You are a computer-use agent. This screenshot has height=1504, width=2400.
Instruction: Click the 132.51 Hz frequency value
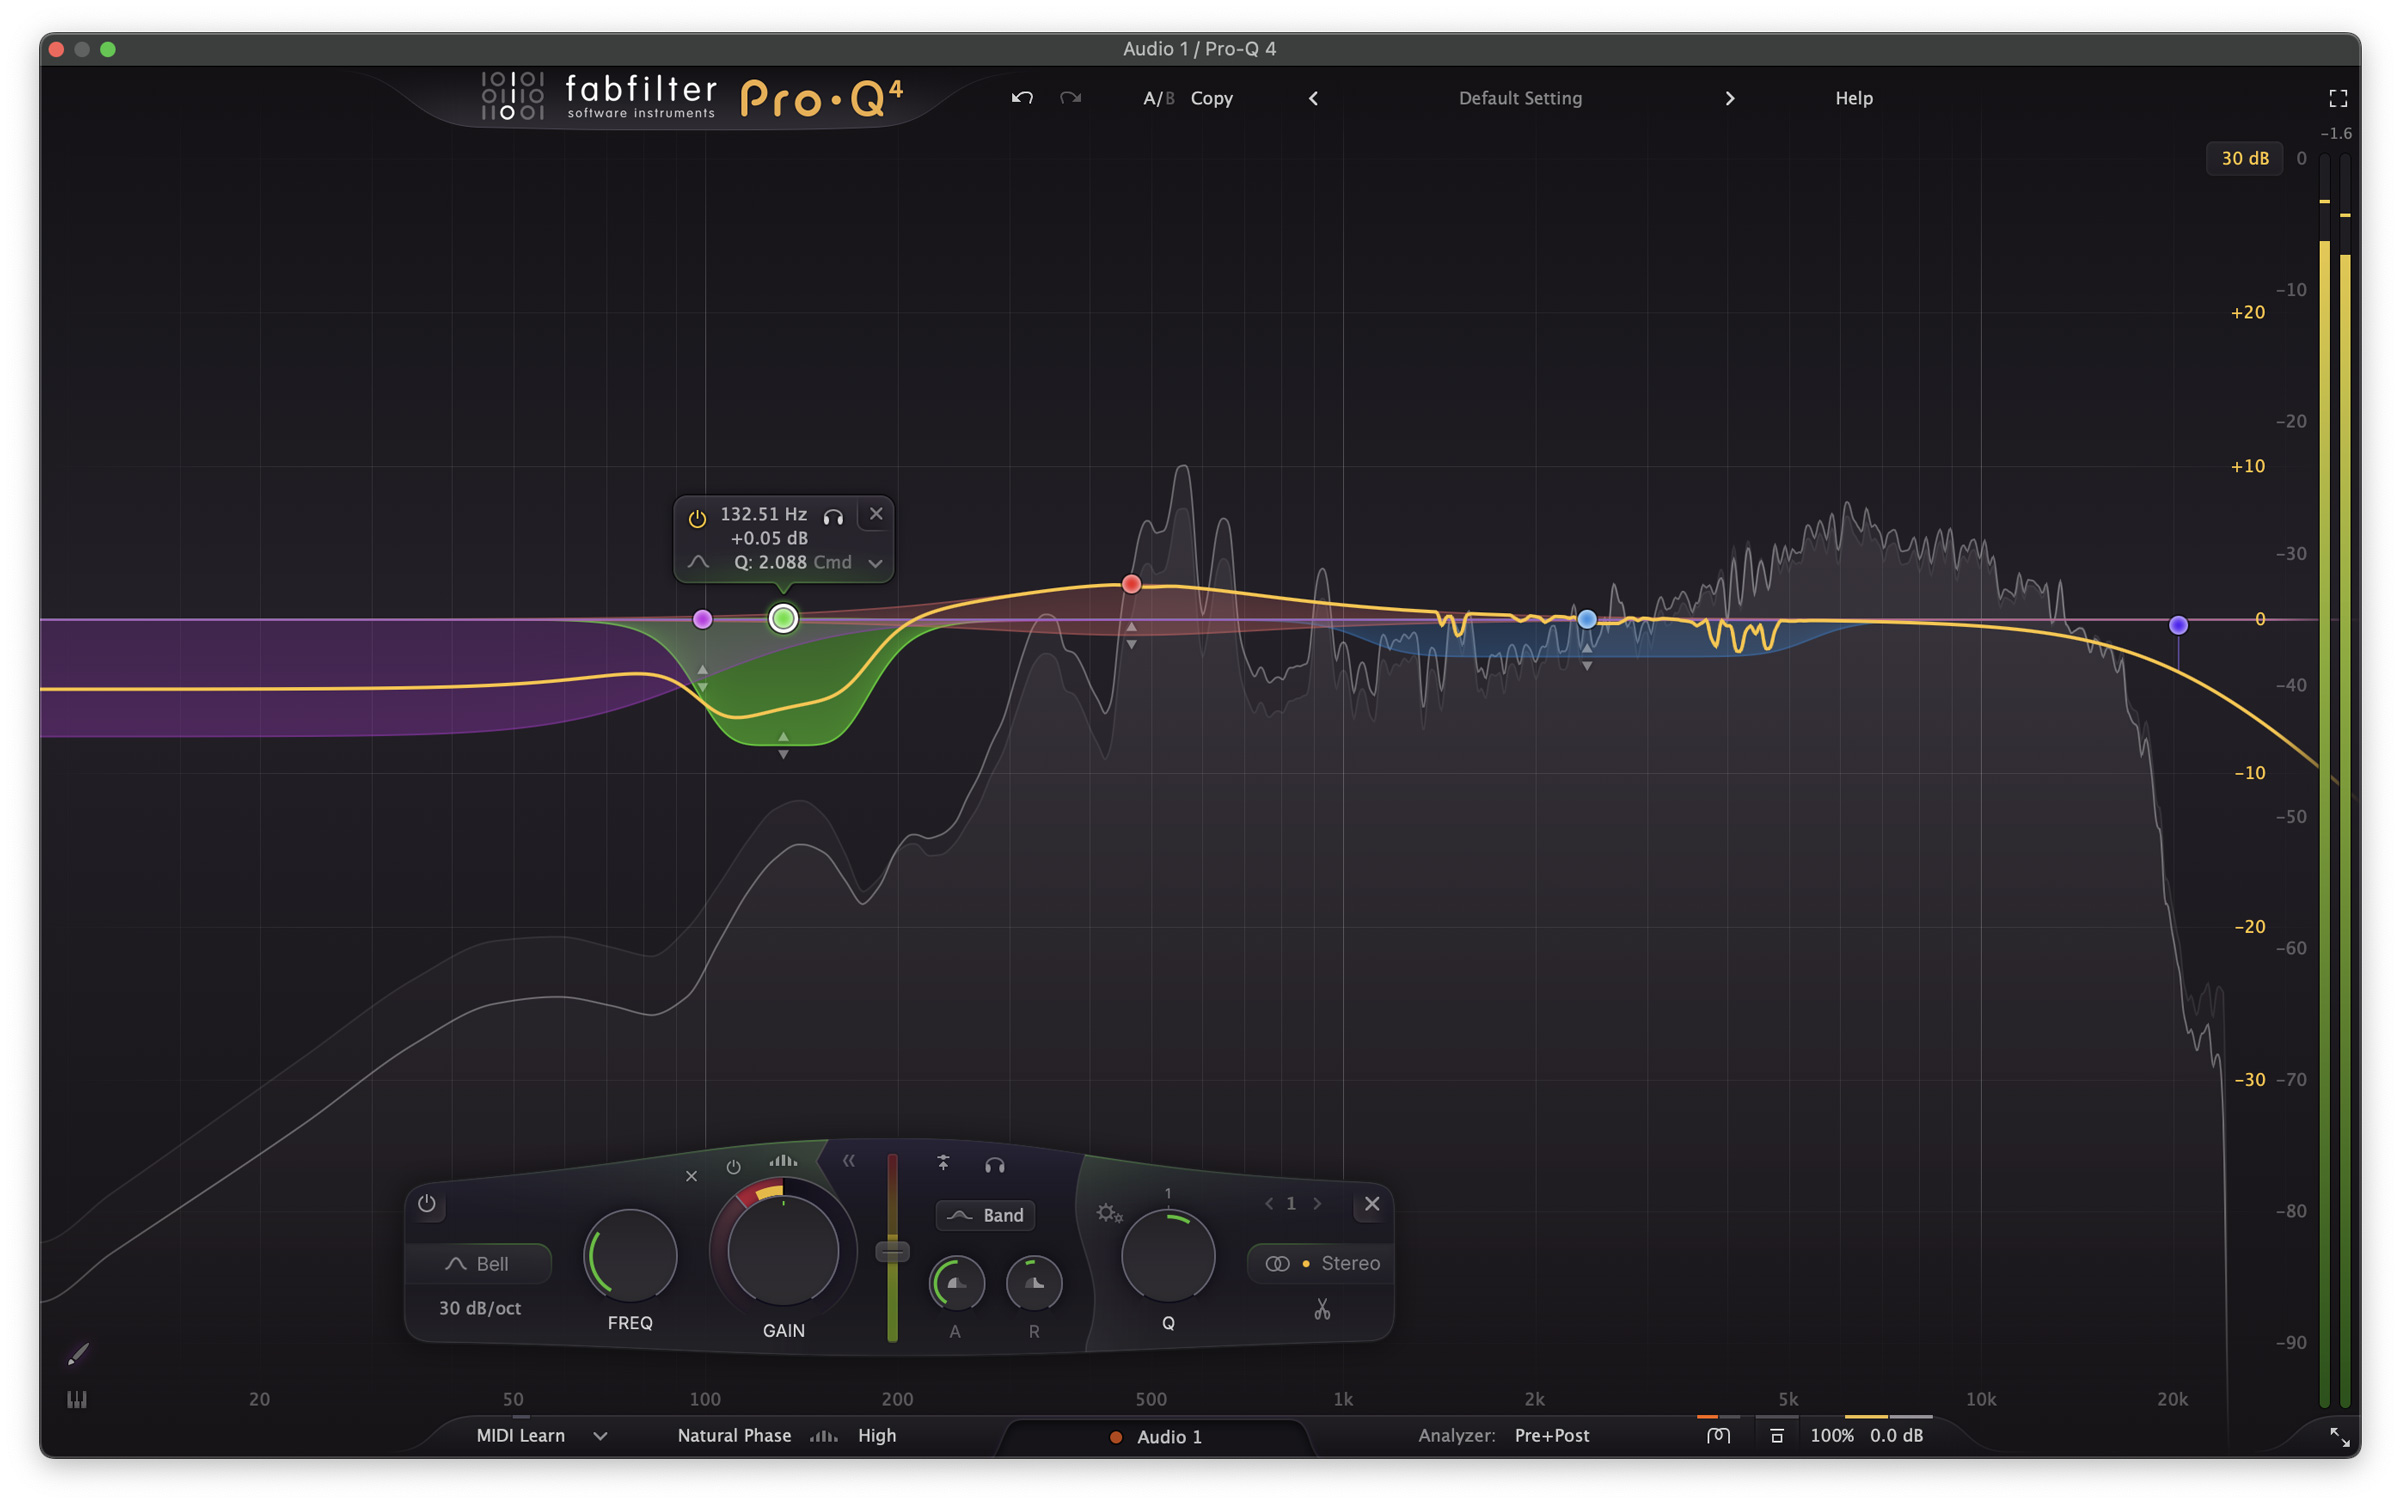tap(763, 514)
